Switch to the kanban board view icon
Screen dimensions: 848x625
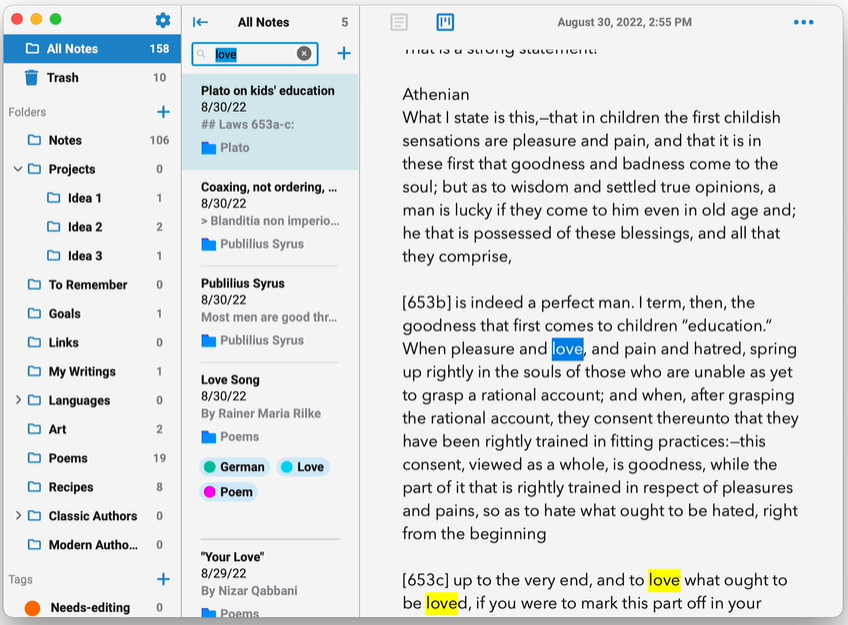click(x=445, y=22)
